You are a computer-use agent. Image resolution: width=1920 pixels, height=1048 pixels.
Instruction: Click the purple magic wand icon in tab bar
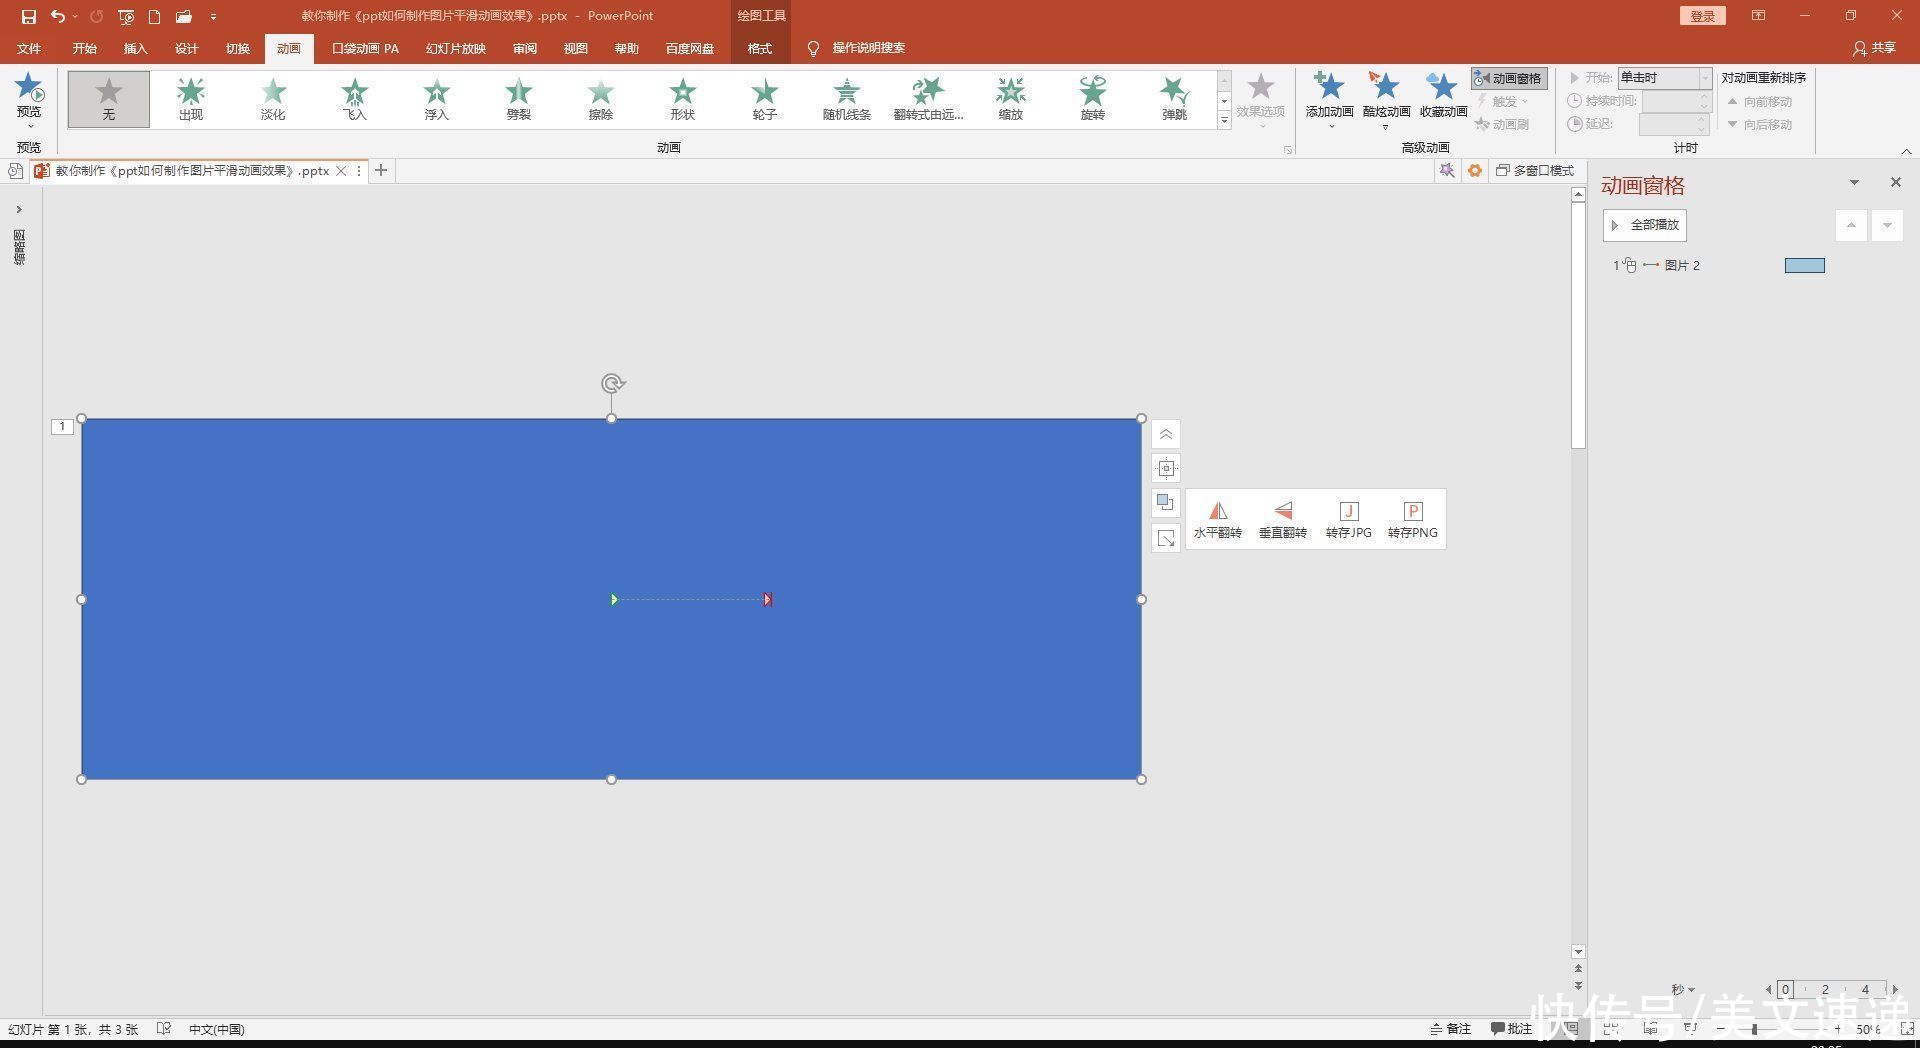1447,171
